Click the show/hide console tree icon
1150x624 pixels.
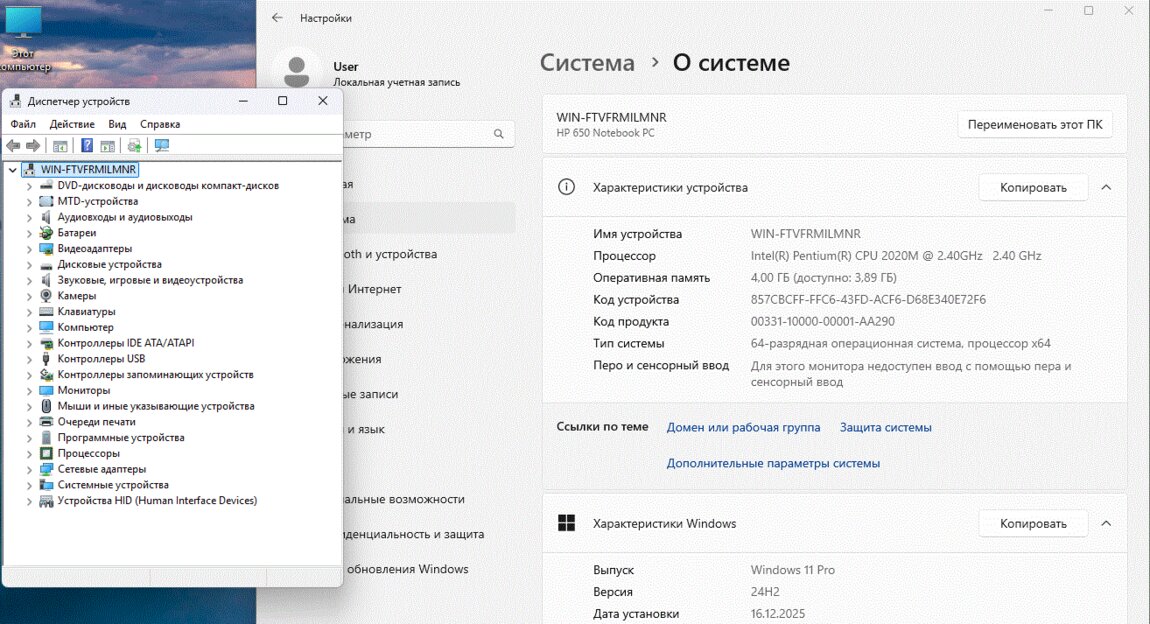tap(60, 146)
